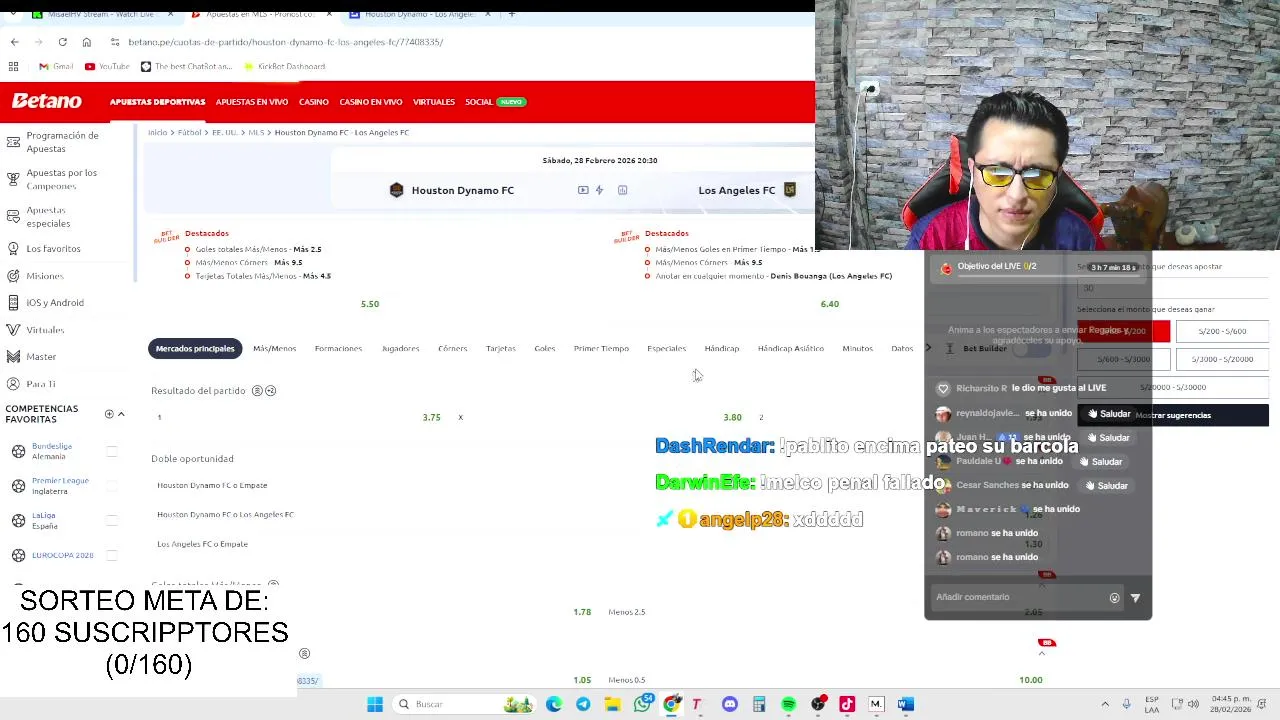Click the Fútbol breadcrumb link
Screen dimensions: 1280x720
pyautogui.click(x=189, y=132)
